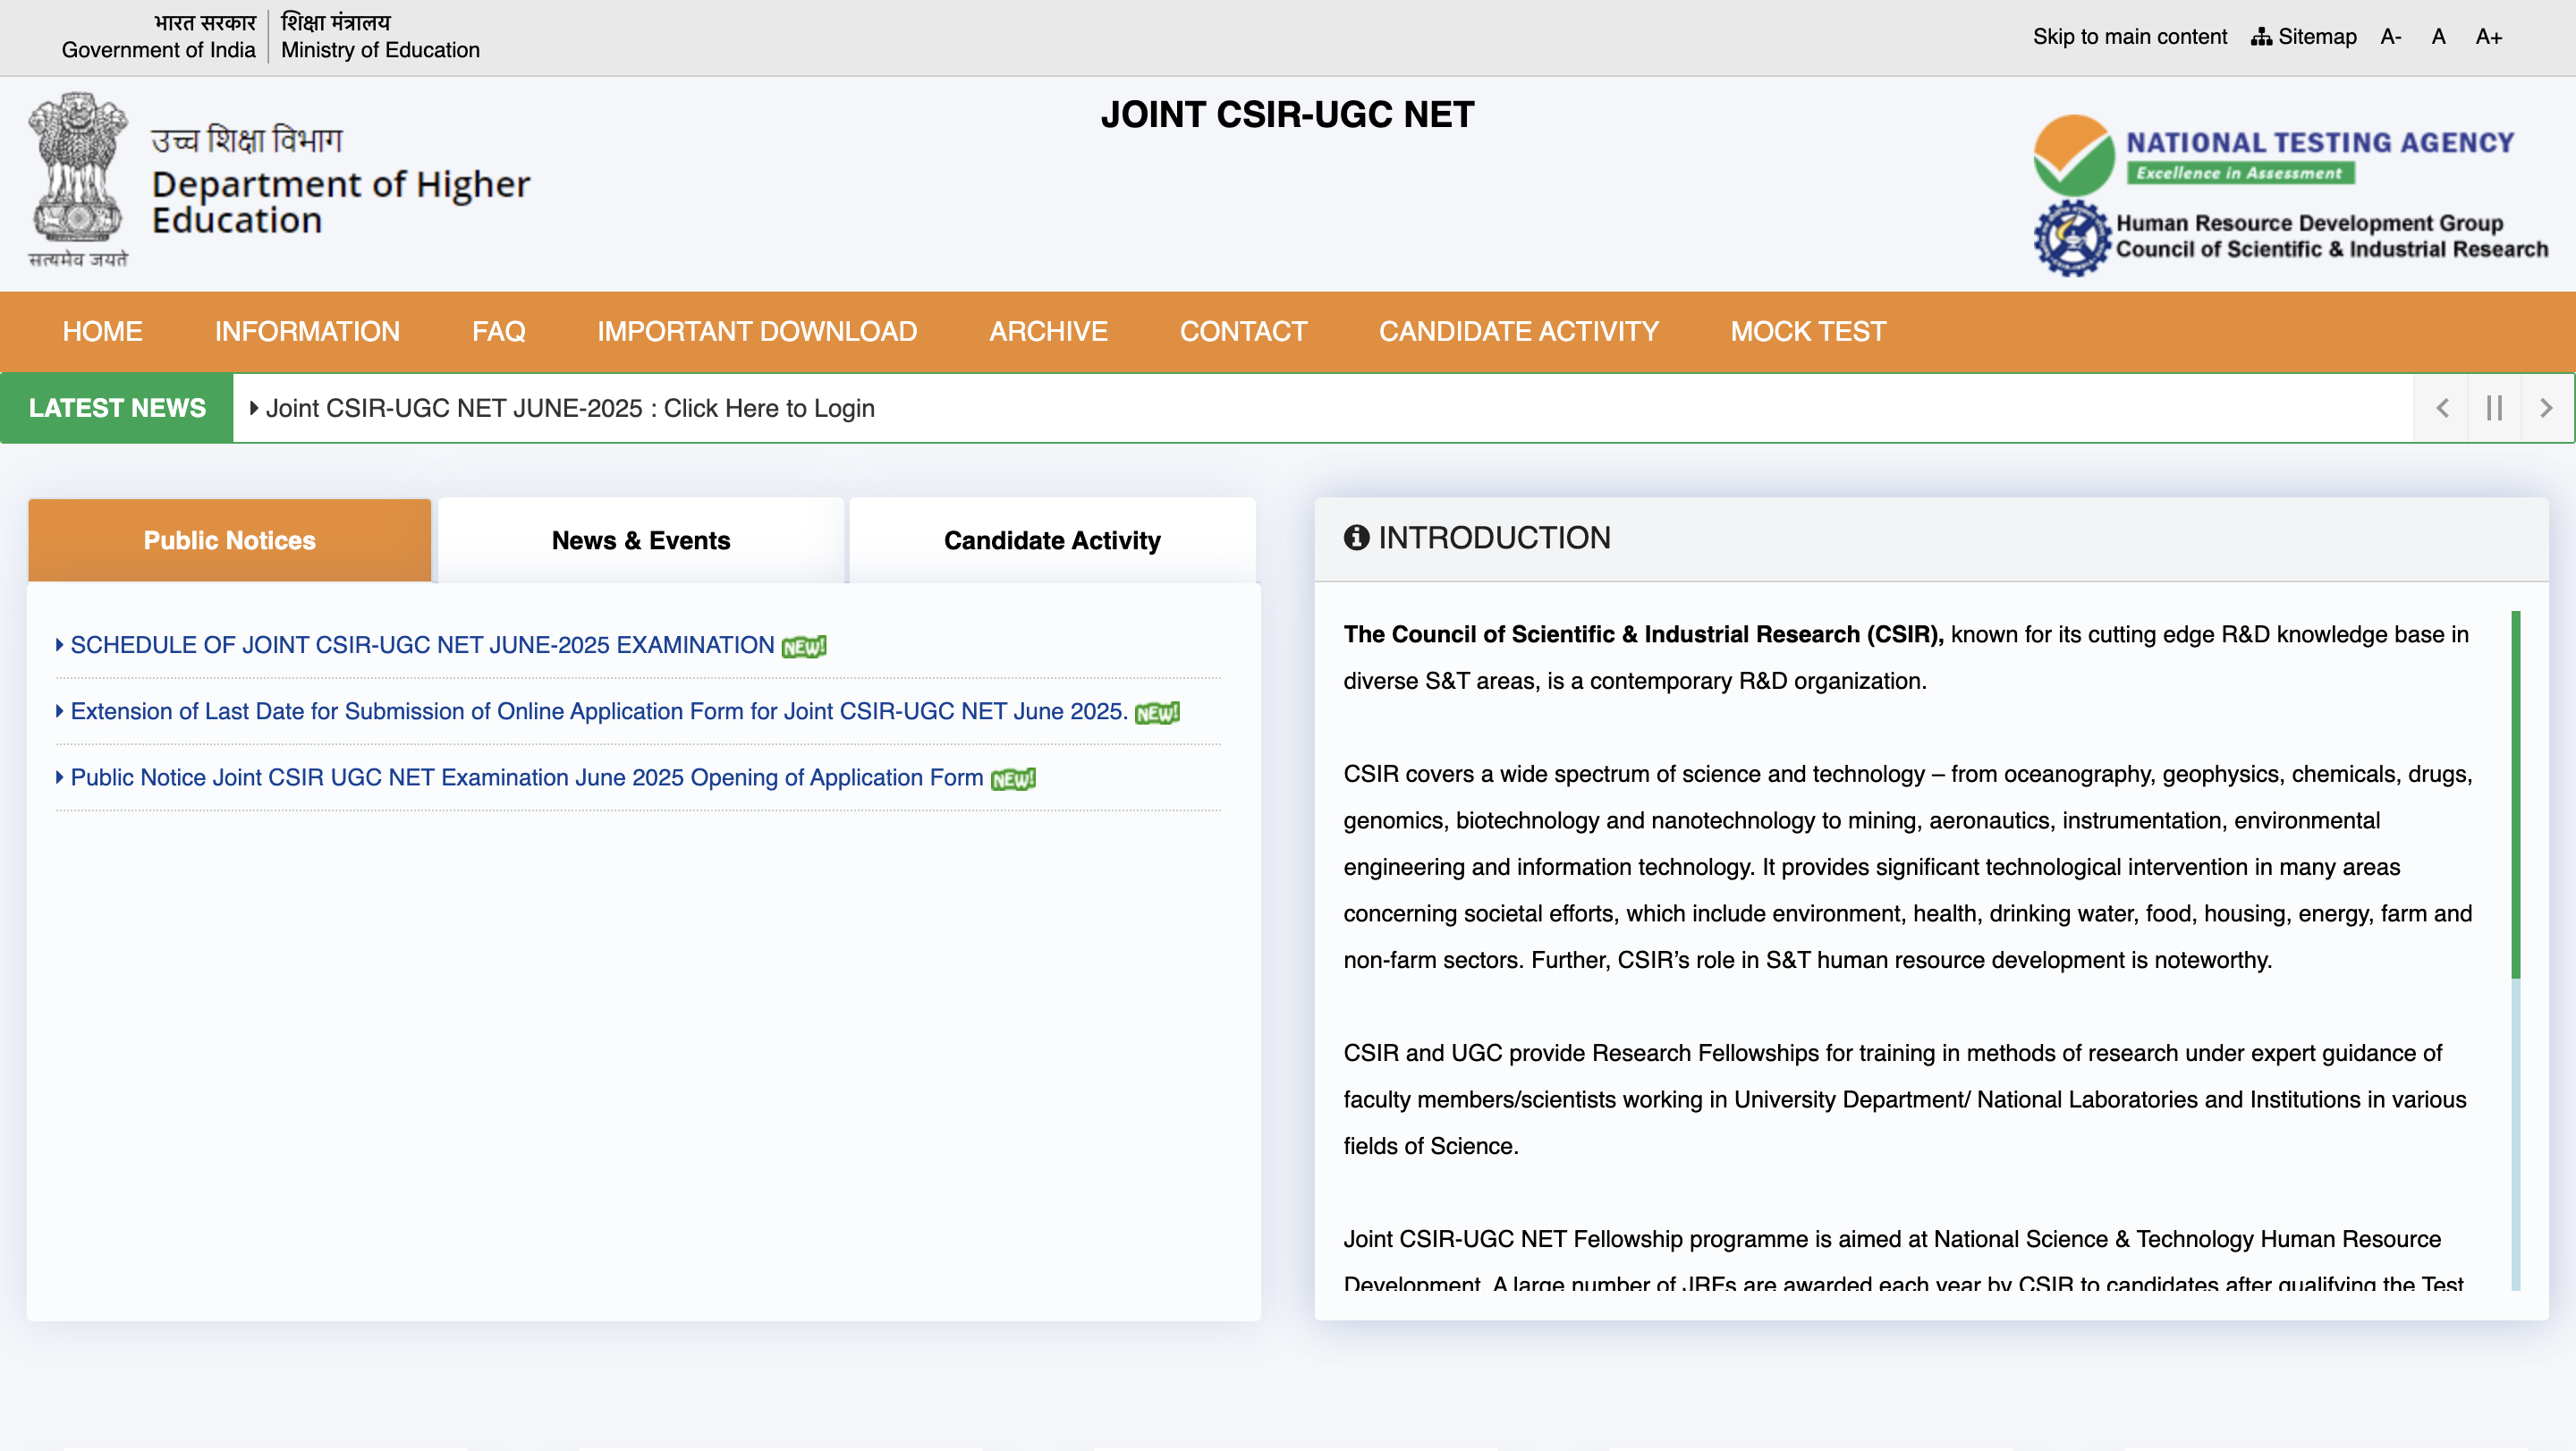The image size is (2576, 1451).
Task: Click the Government of India text
Action: [x=159, y=50]
